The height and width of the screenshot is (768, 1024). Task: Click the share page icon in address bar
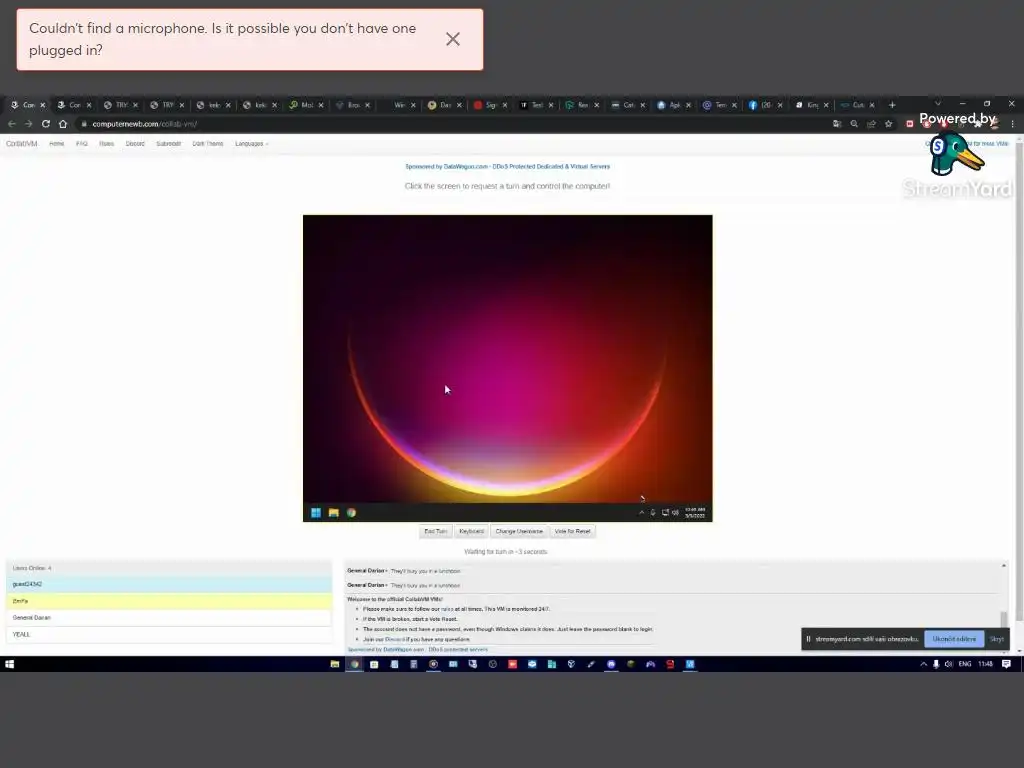[x=871, y=123]
